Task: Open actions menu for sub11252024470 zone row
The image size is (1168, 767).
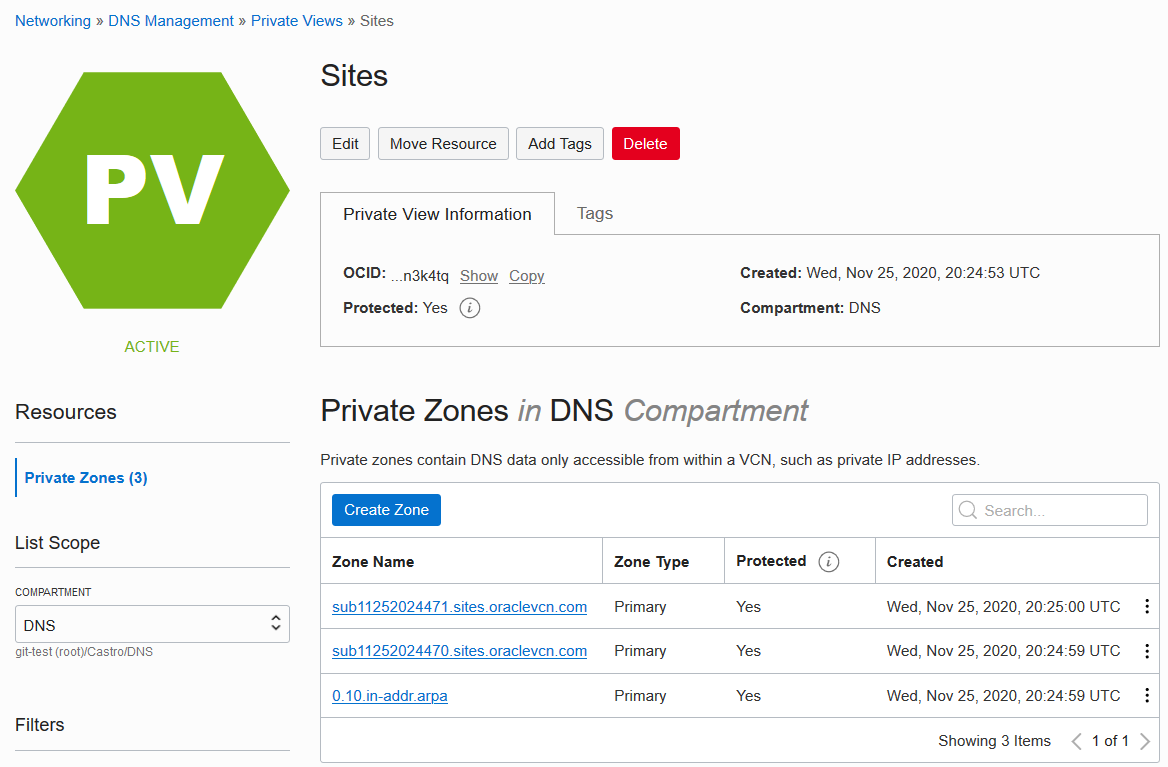Action: click(x=1146, y=651)
